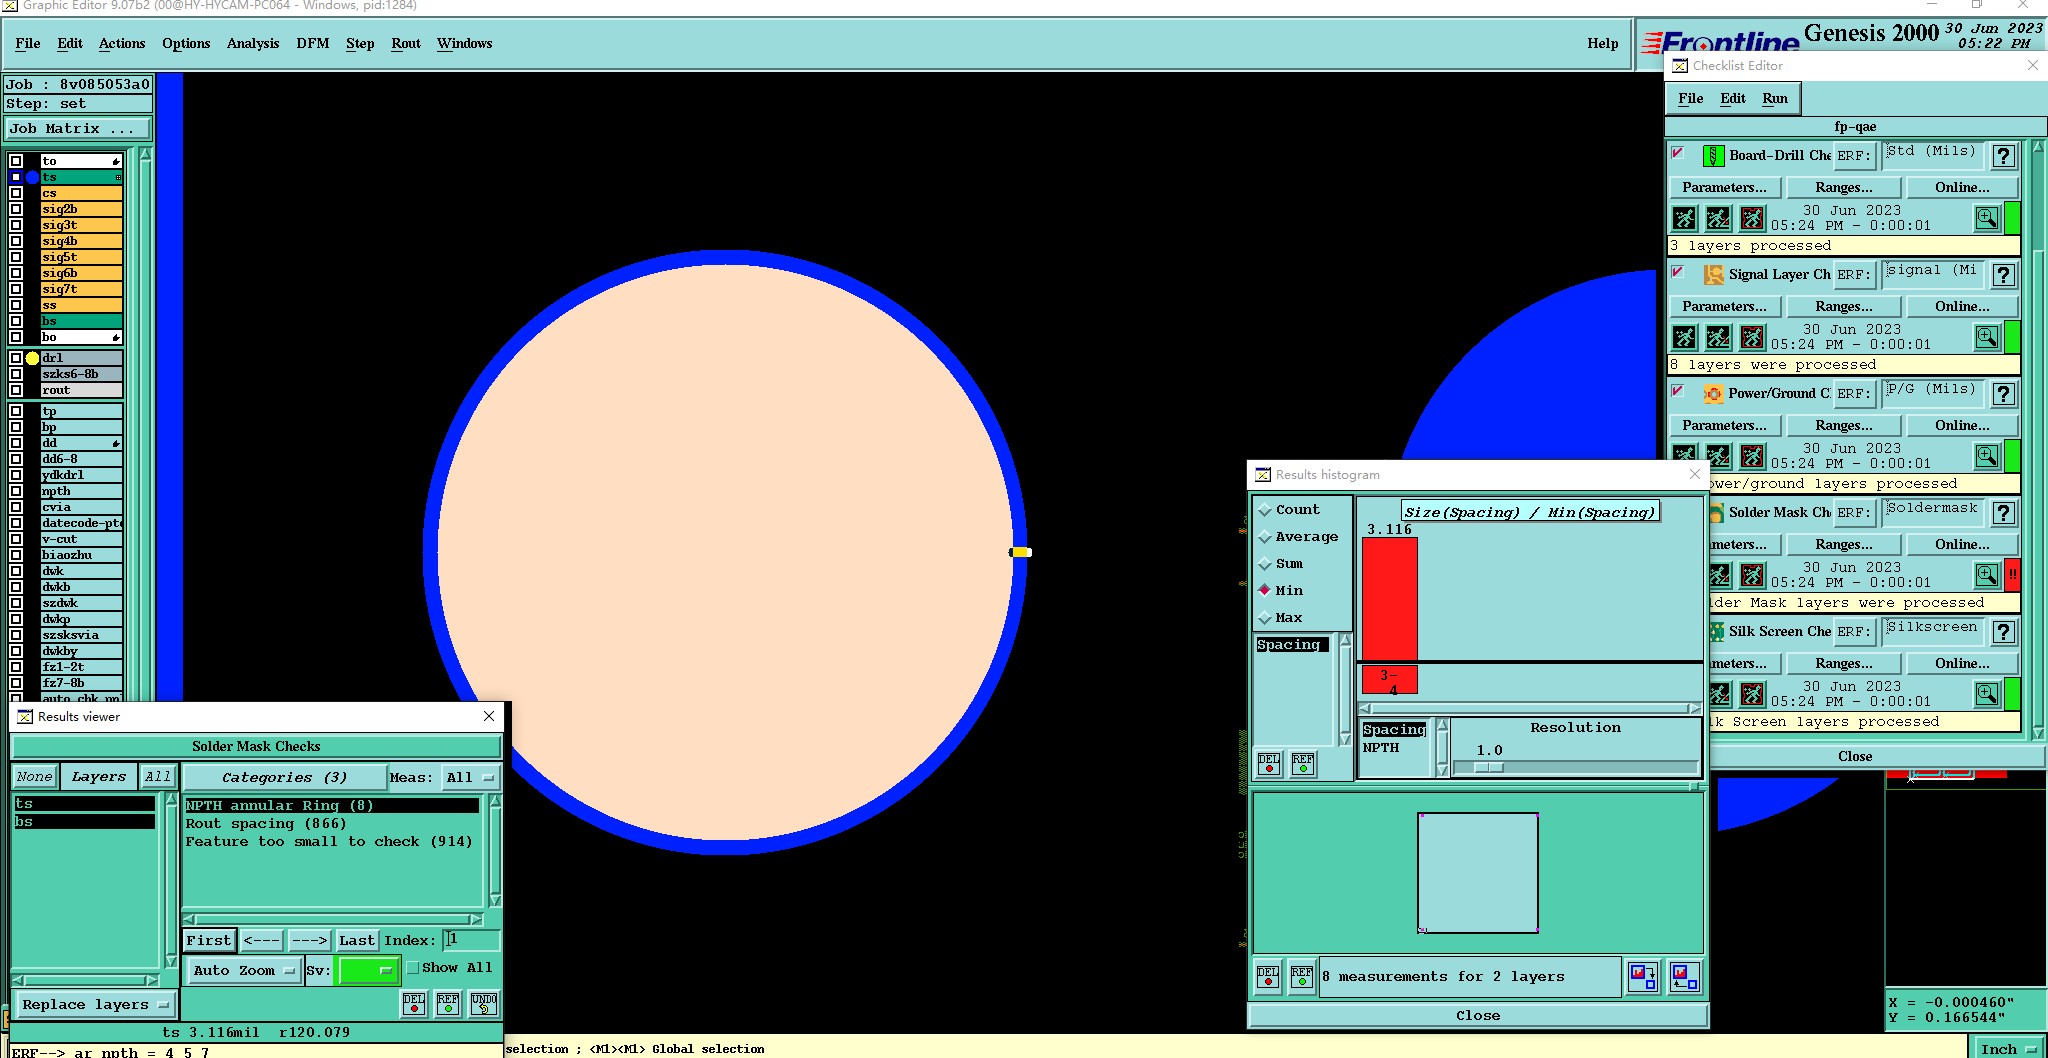
Task: Click Close button in Results histogram
Action: click(x=1478, y=1016)
